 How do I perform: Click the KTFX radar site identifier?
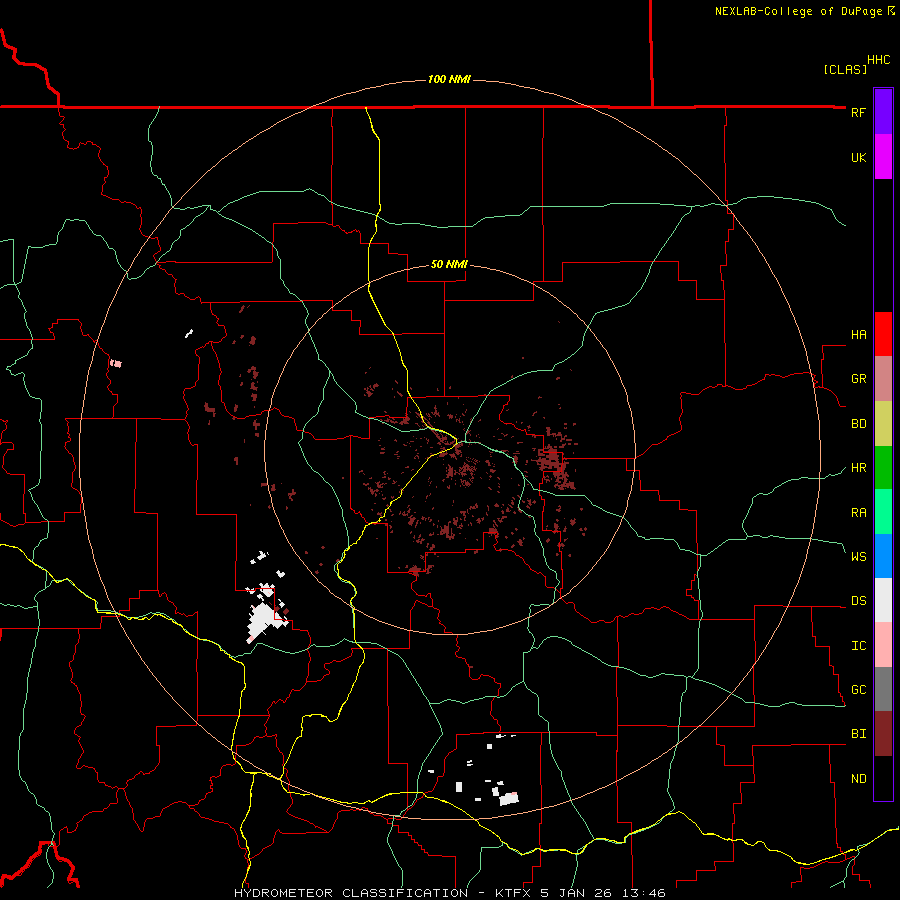pyautogui.click(x=514, y=893)
